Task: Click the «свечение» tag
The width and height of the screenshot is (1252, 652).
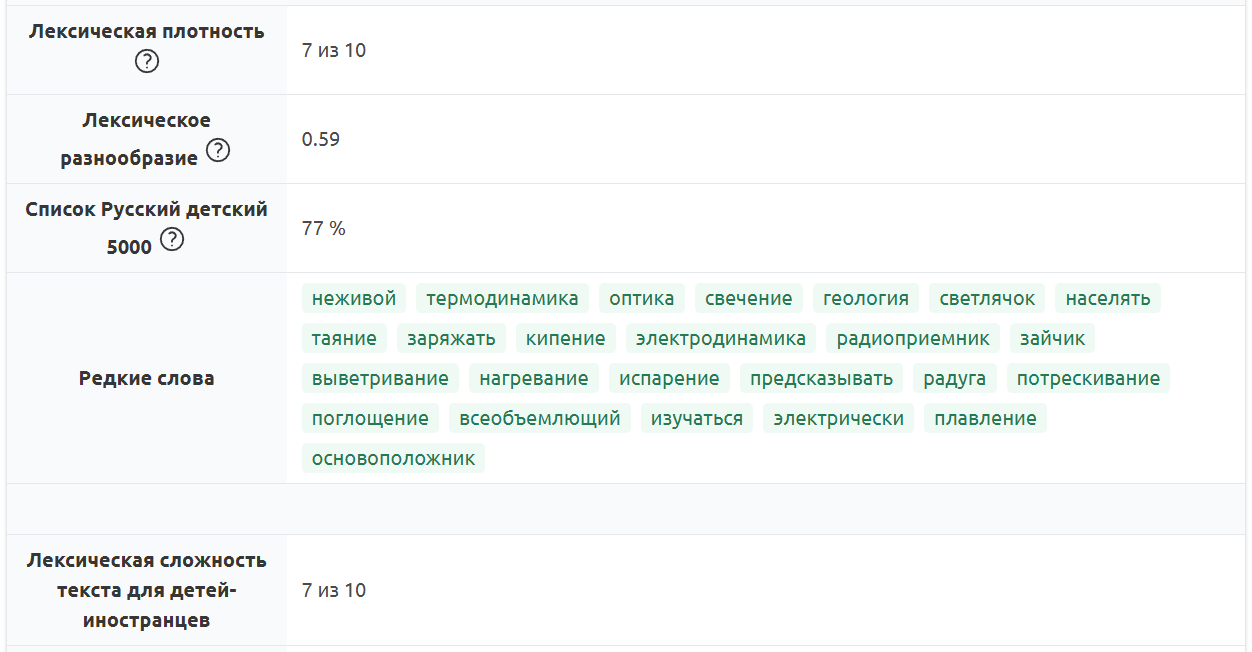Action: [x=748, y=298]
